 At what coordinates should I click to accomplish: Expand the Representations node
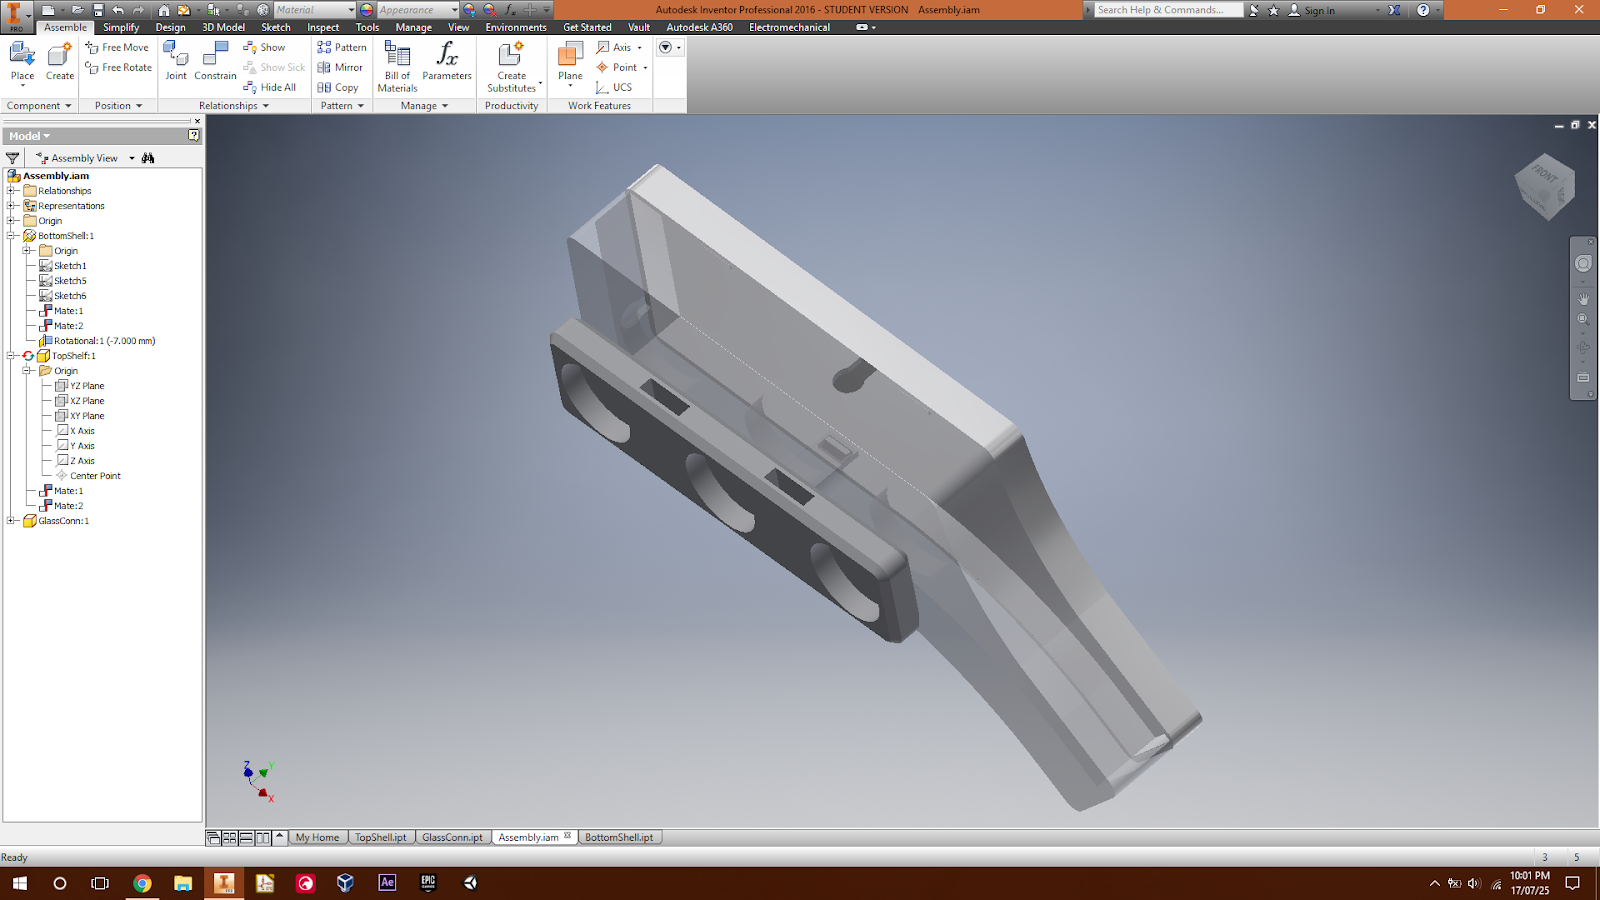click(x=11, y=205)
